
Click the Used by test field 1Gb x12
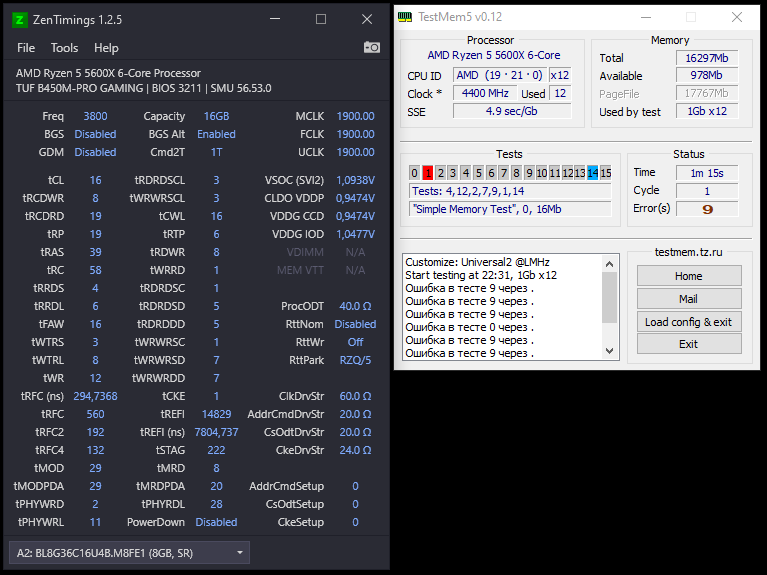coord(707,111)
